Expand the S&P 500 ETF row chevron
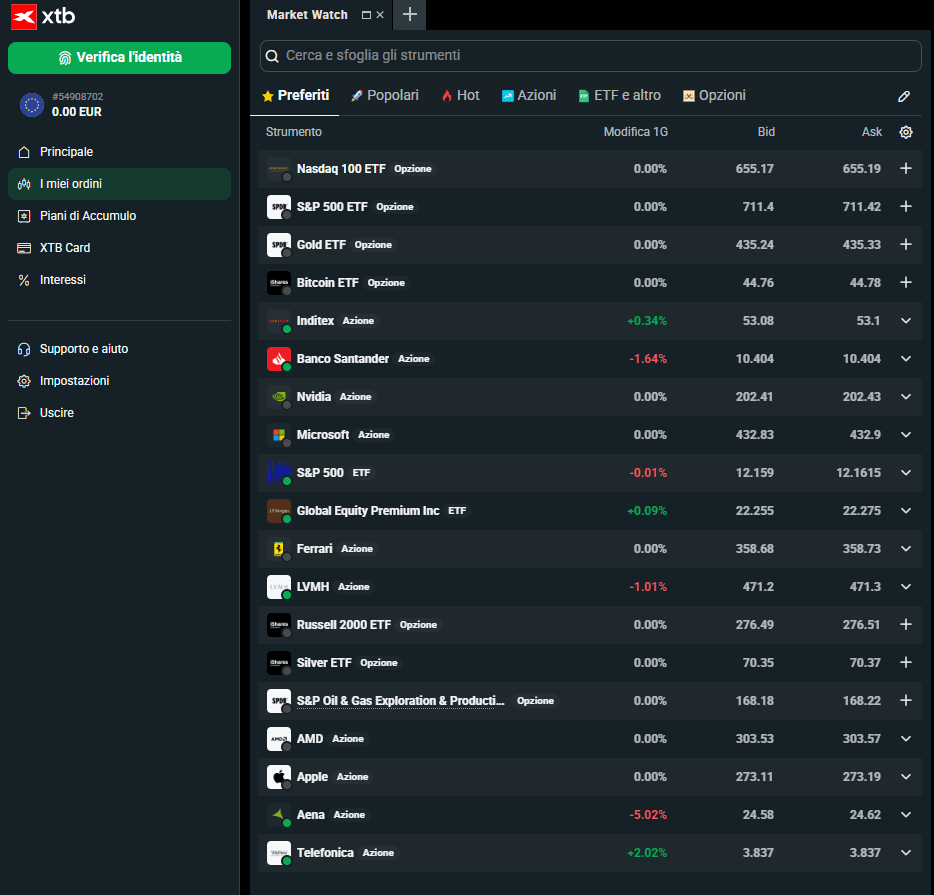The height and width of the screenshot is (895, 934). (905, 473)
